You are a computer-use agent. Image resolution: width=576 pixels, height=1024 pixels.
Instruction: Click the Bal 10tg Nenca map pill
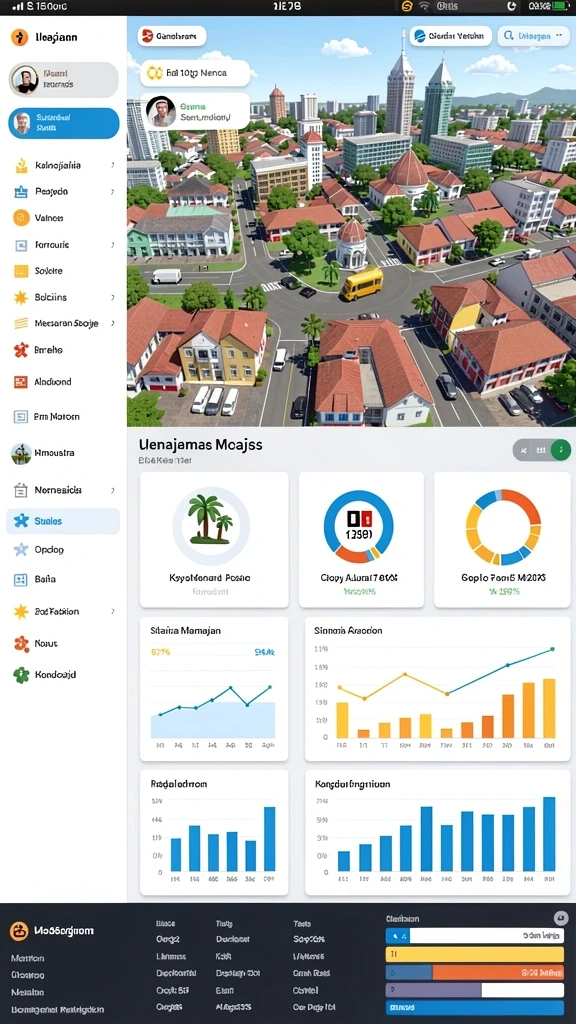click(x=196, y=73)
